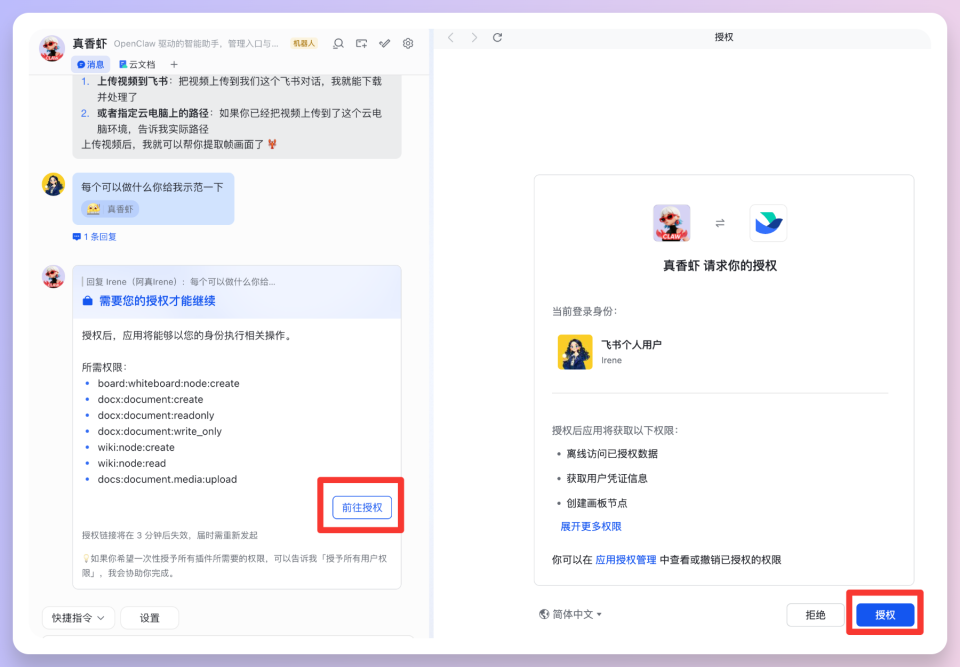Screen dimensions: 960x667
Task: Open settings with the gear icon
Action: [407, 43]
